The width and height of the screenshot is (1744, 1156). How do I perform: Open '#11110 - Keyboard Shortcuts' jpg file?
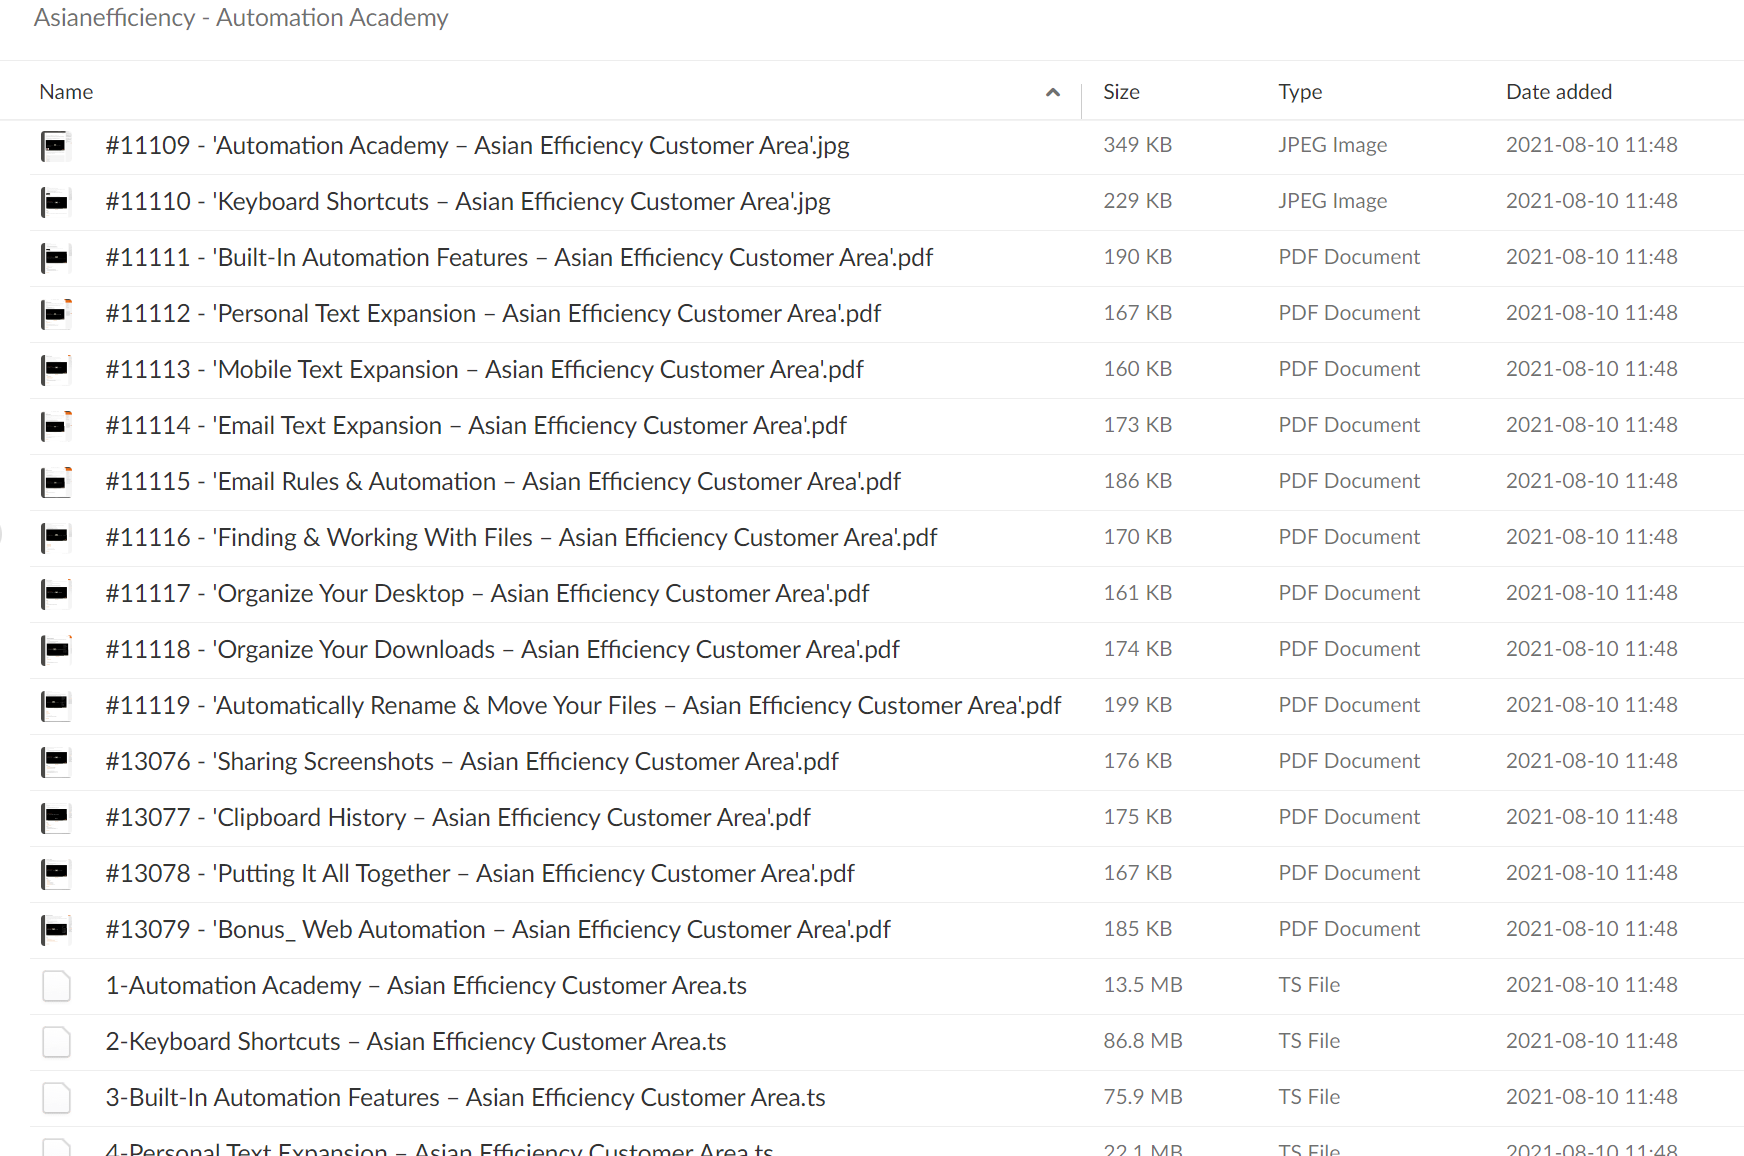click(x=468, y=202)
